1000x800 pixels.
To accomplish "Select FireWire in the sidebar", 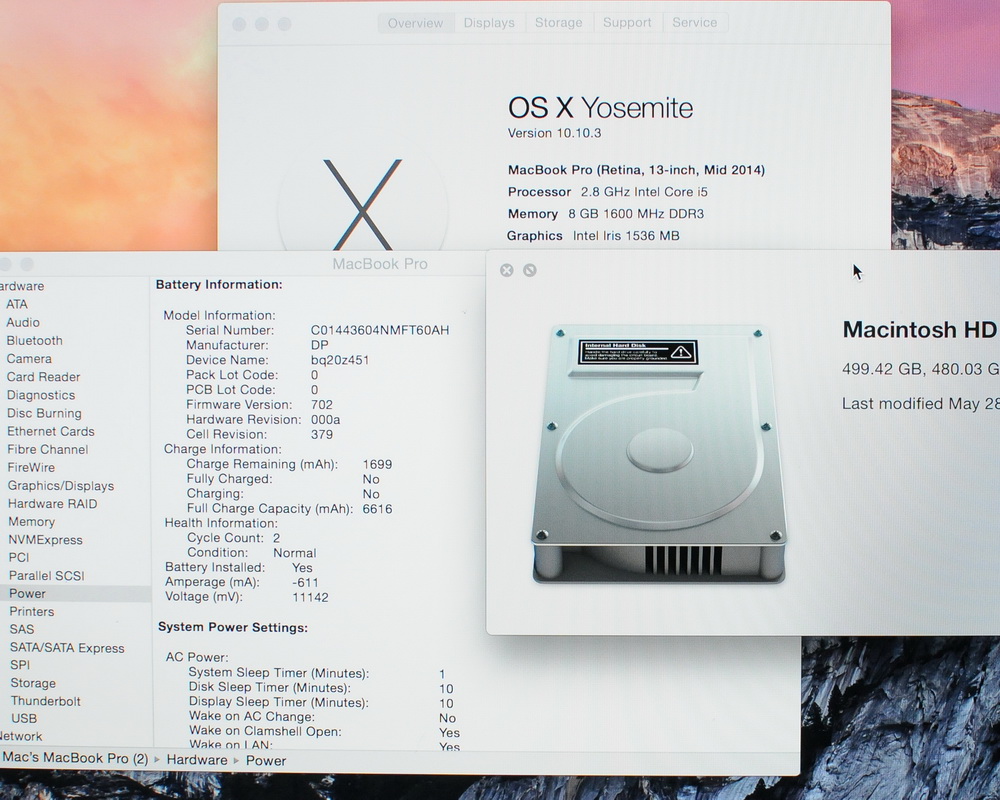I will (31, 467).
